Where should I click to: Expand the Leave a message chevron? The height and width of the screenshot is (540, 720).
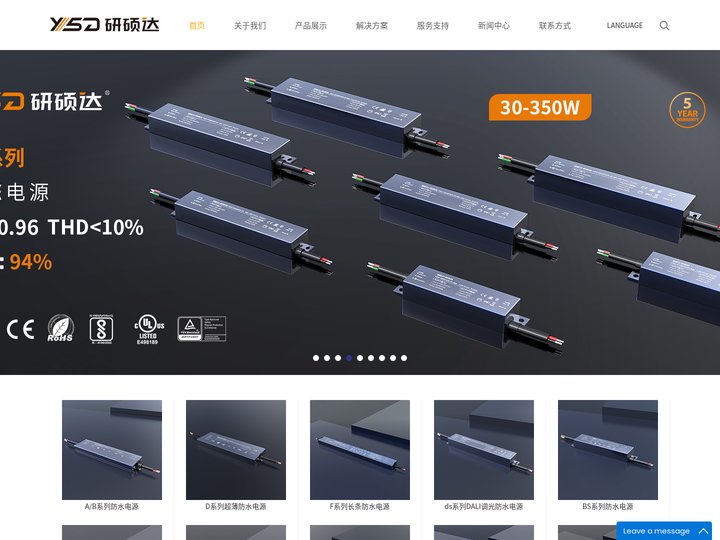tap(703, 531)
